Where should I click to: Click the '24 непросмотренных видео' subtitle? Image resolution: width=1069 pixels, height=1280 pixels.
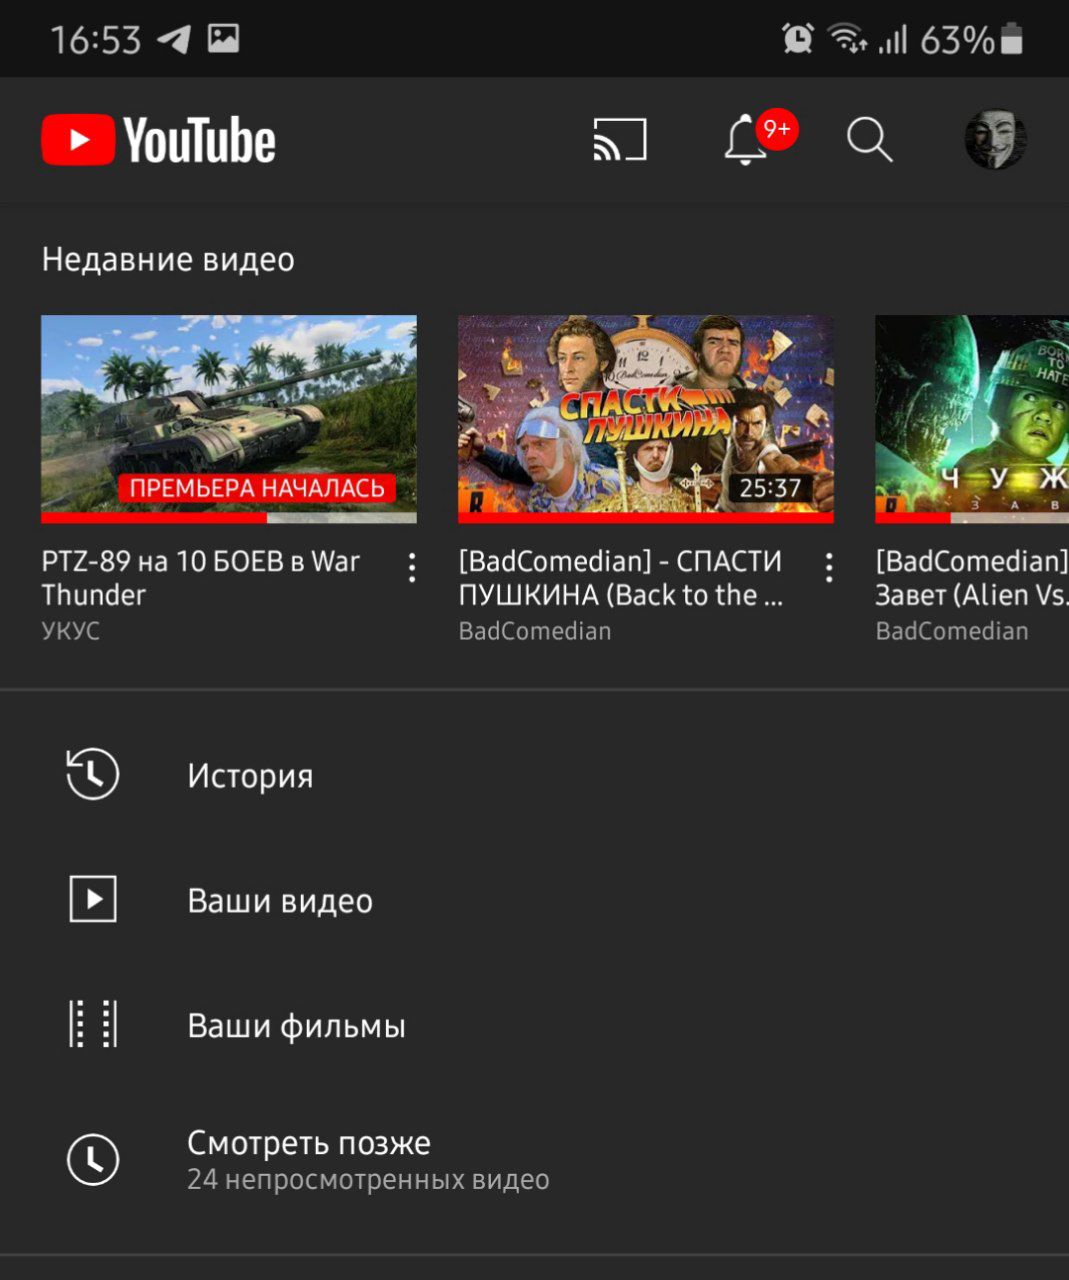pos(368,1180)
